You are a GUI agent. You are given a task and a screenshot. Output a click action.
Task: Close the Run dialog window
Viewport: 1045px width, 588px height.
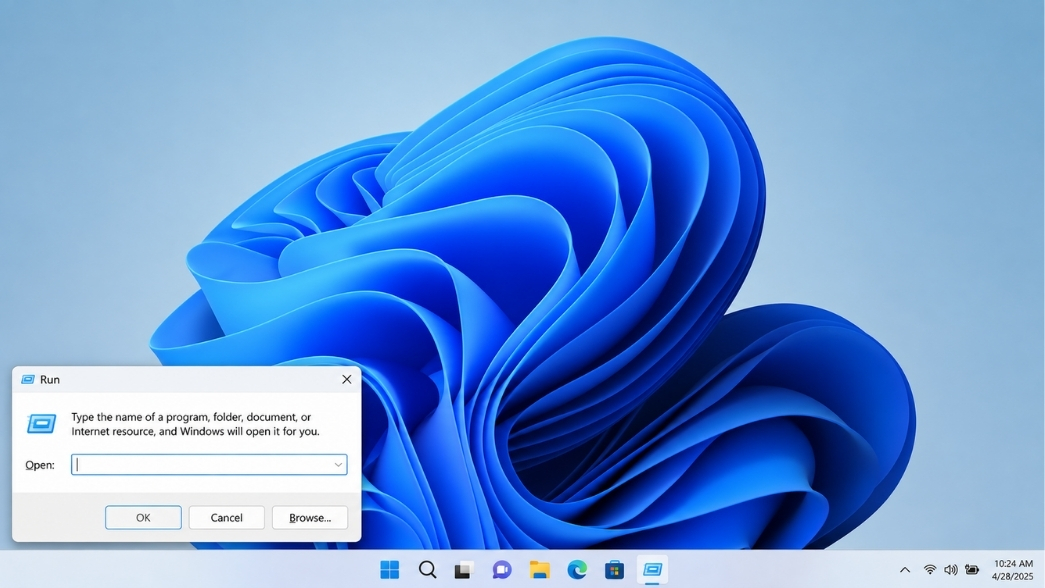[347, 379]
